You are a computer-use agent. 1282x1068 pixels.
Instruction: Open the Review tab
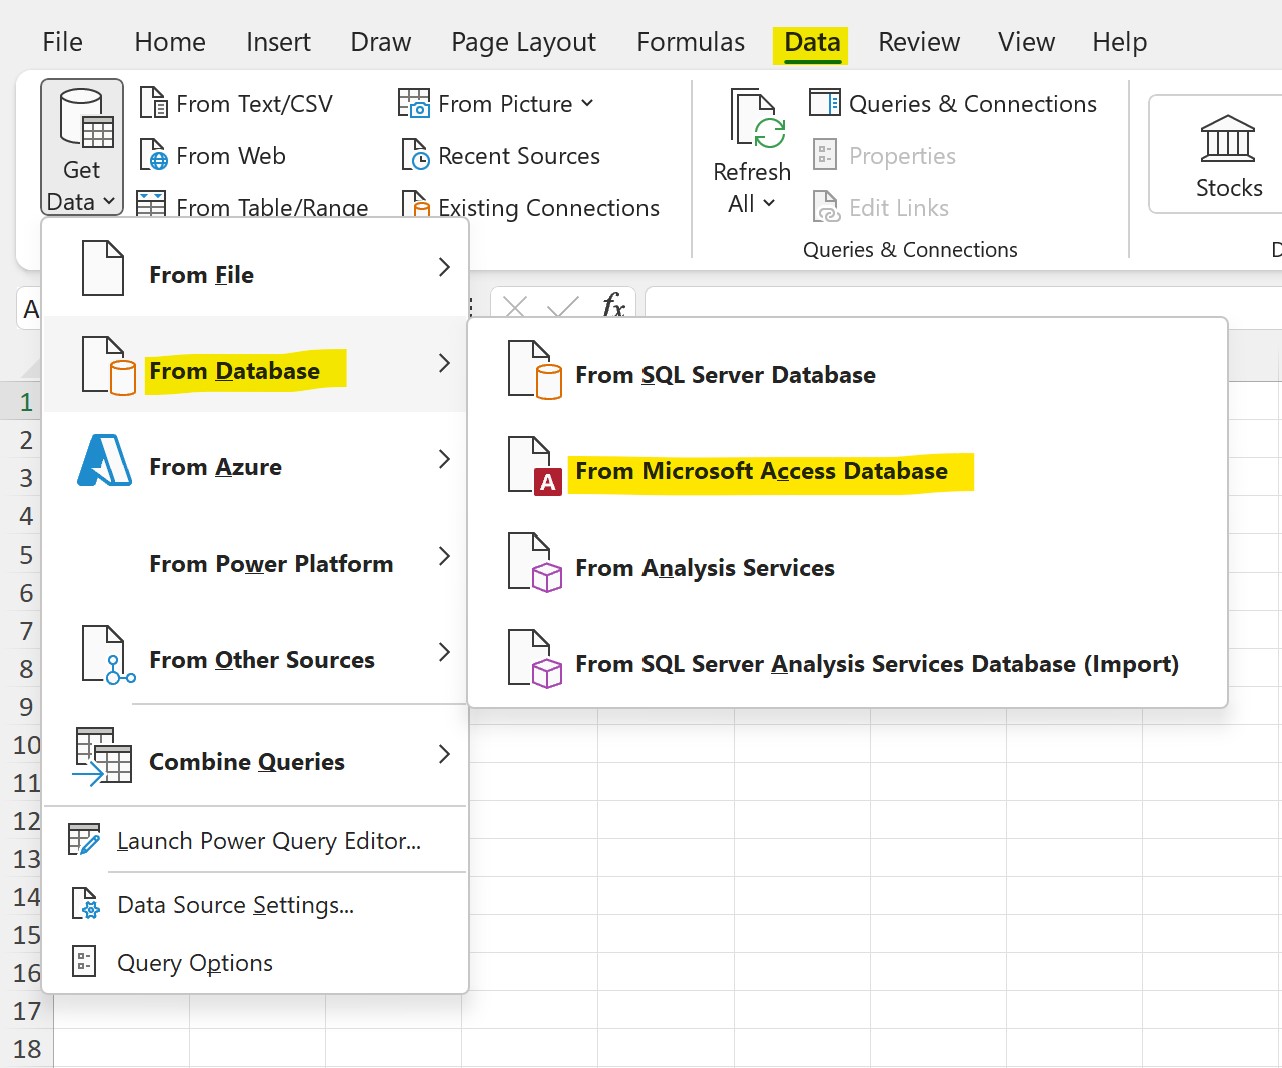(918, 42)
